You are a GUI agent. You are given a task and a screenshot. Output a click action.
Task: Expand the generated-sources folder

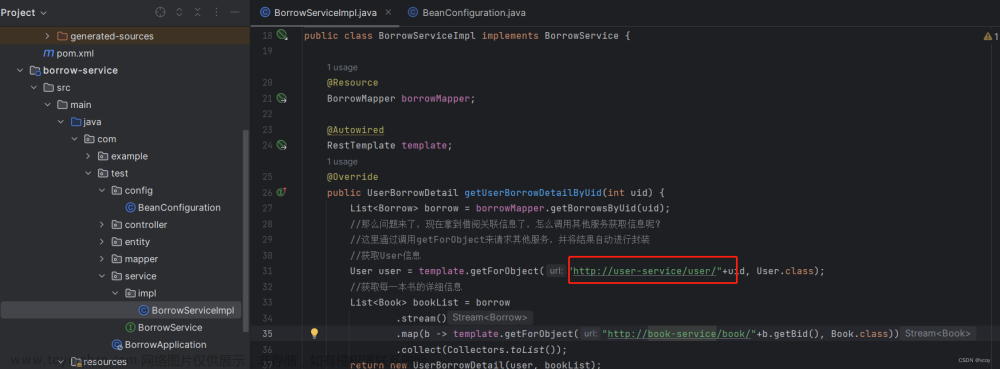(x=47, y=36)
